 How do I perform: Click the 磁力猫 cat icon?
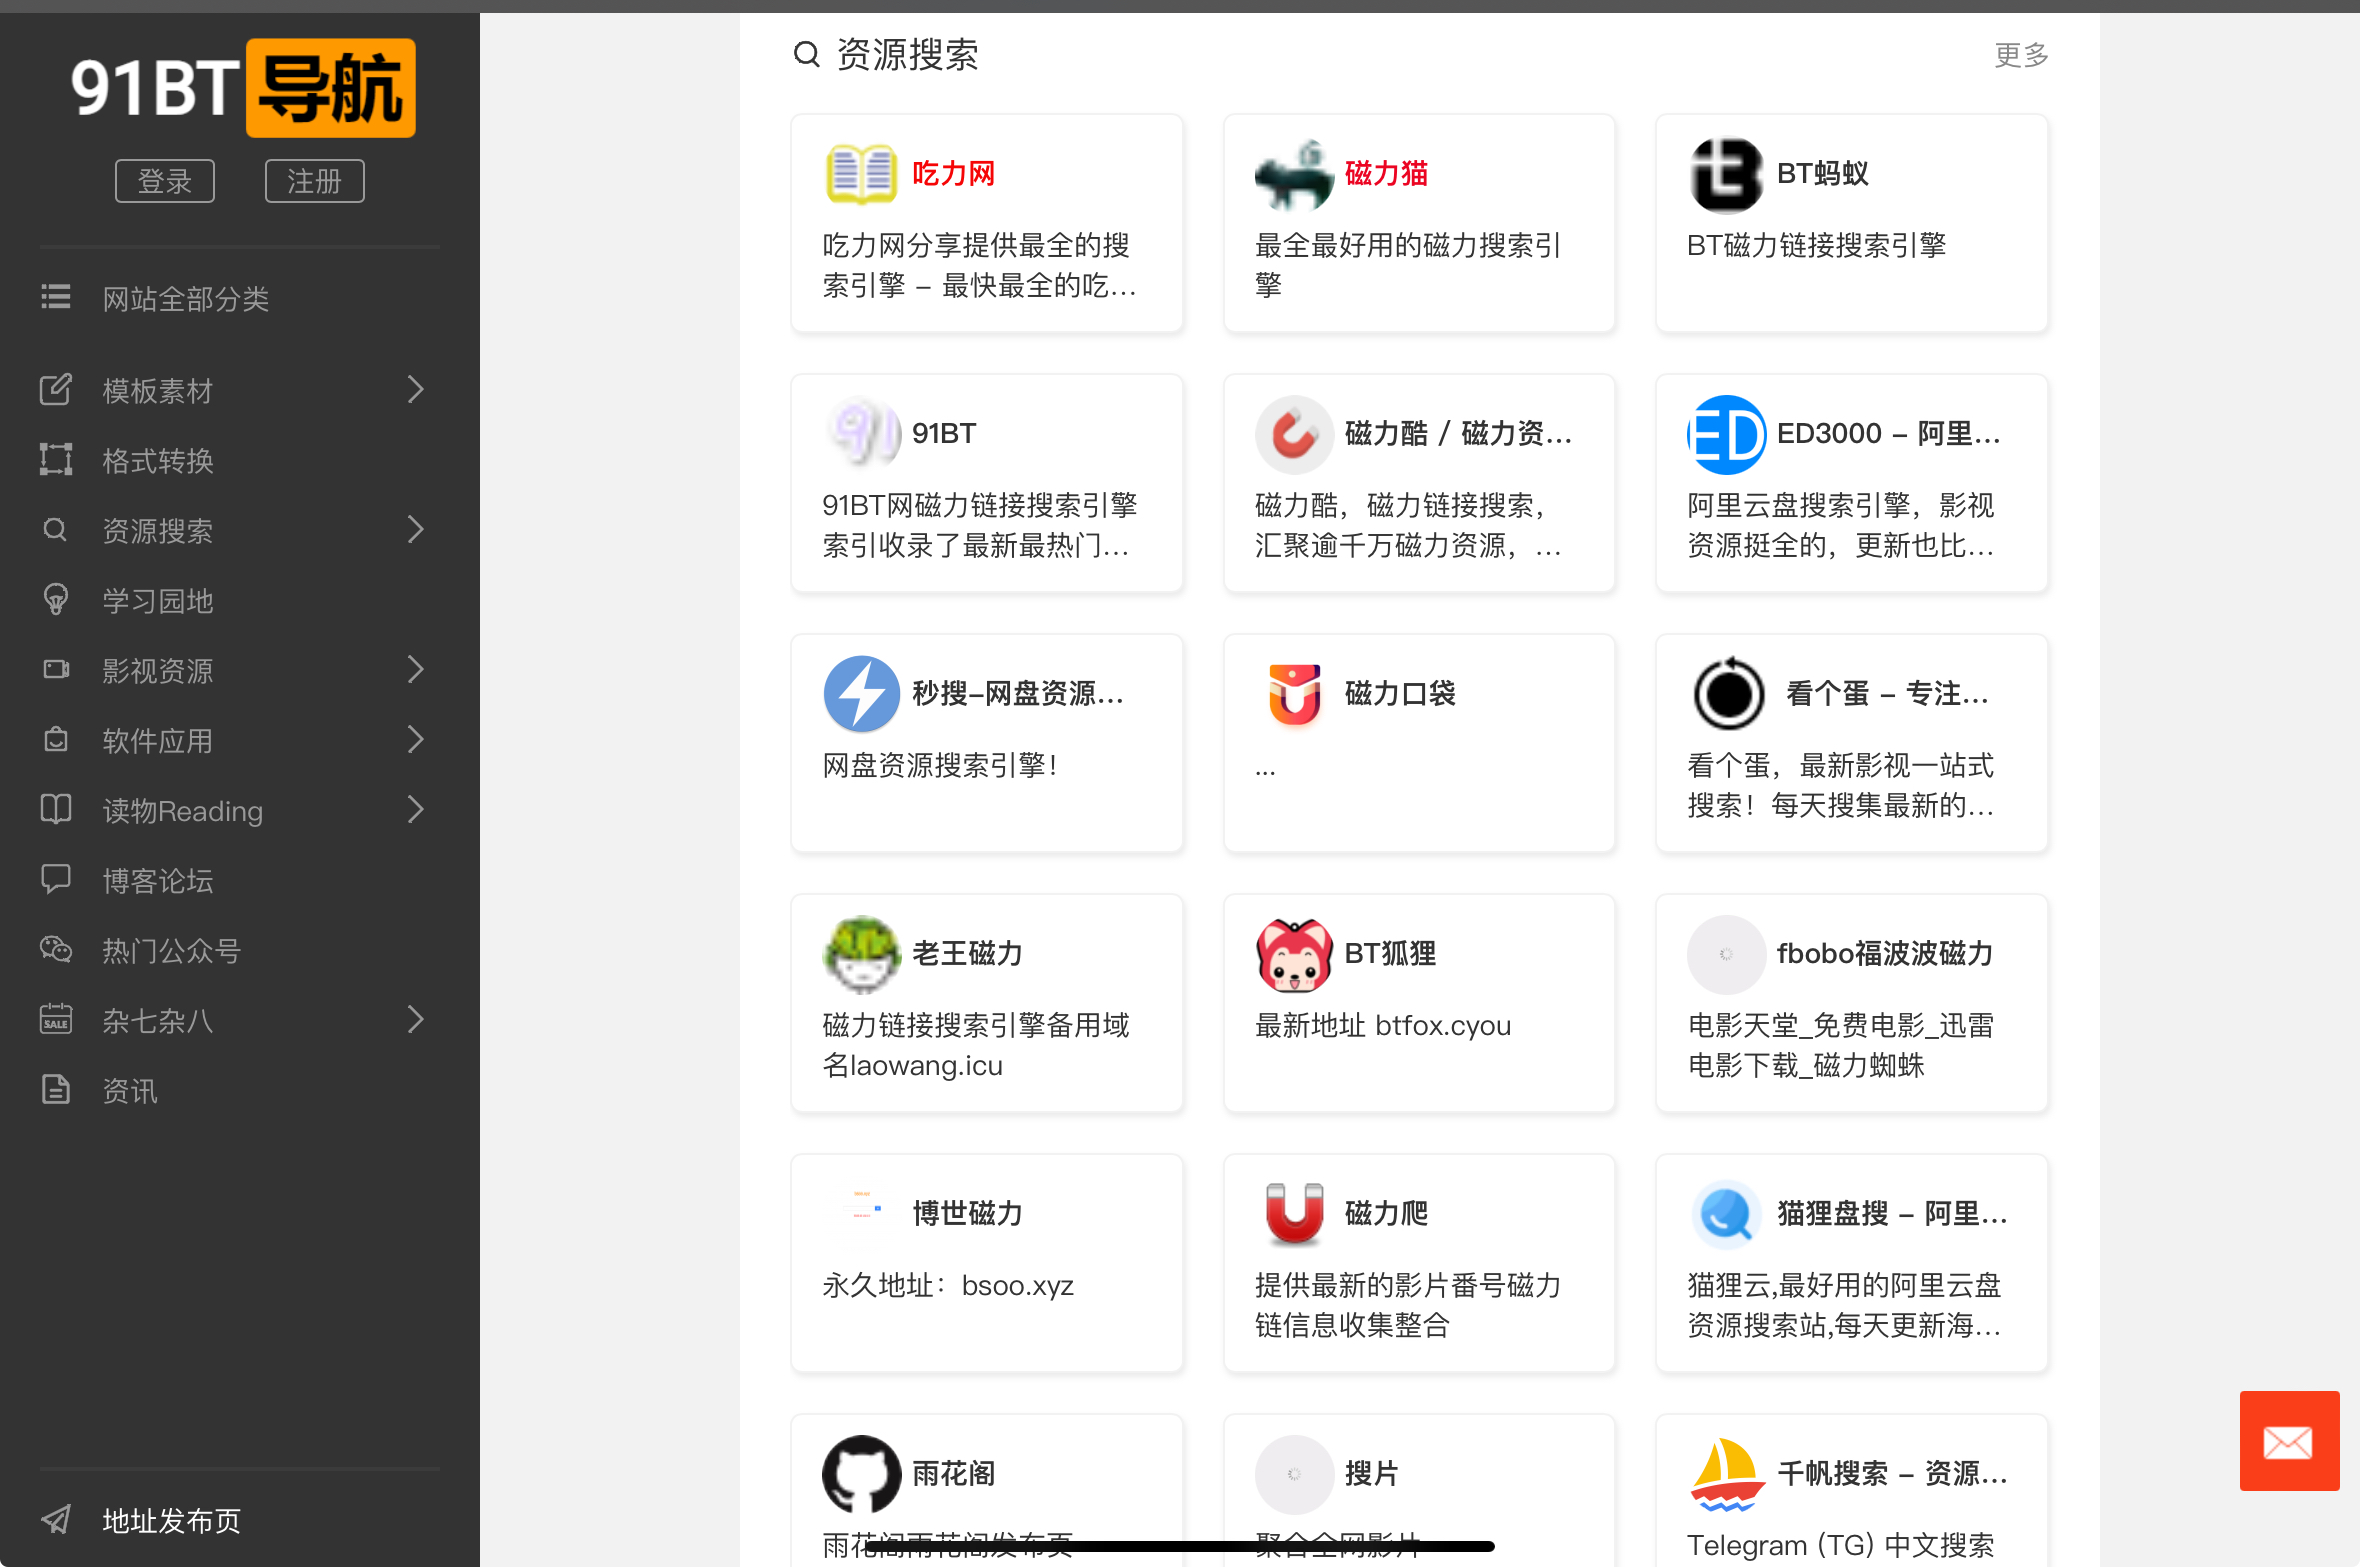(1294, 174)
